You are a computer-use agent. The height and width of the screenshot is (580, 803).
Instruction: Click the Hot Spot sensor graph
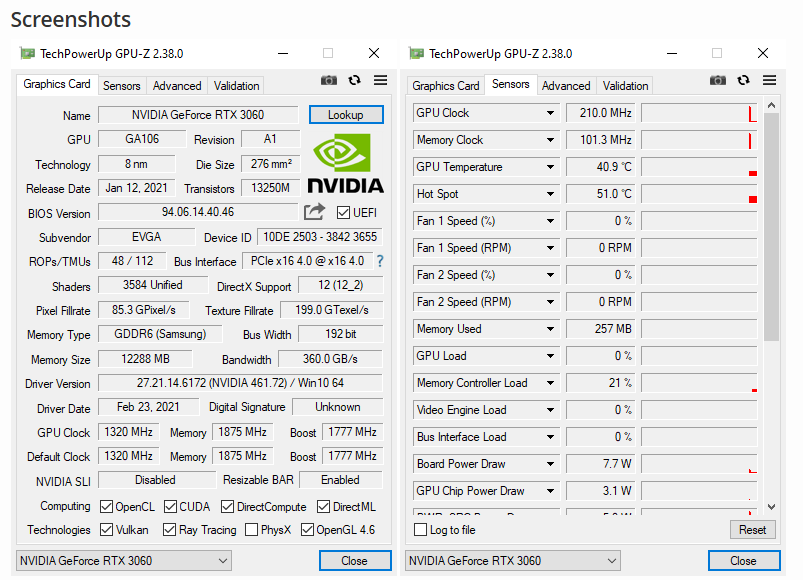coord(699,194)
